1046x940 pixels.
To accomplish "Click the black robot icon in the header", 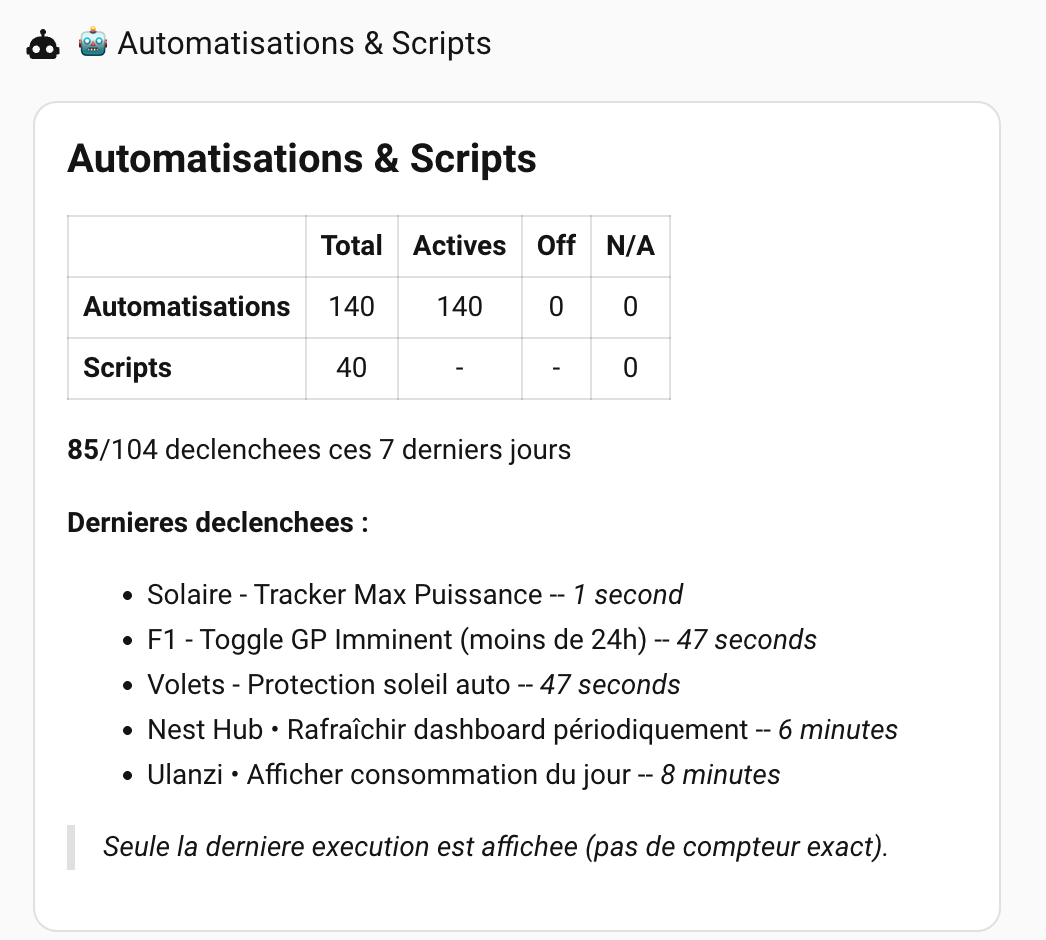I will (44, 42).
